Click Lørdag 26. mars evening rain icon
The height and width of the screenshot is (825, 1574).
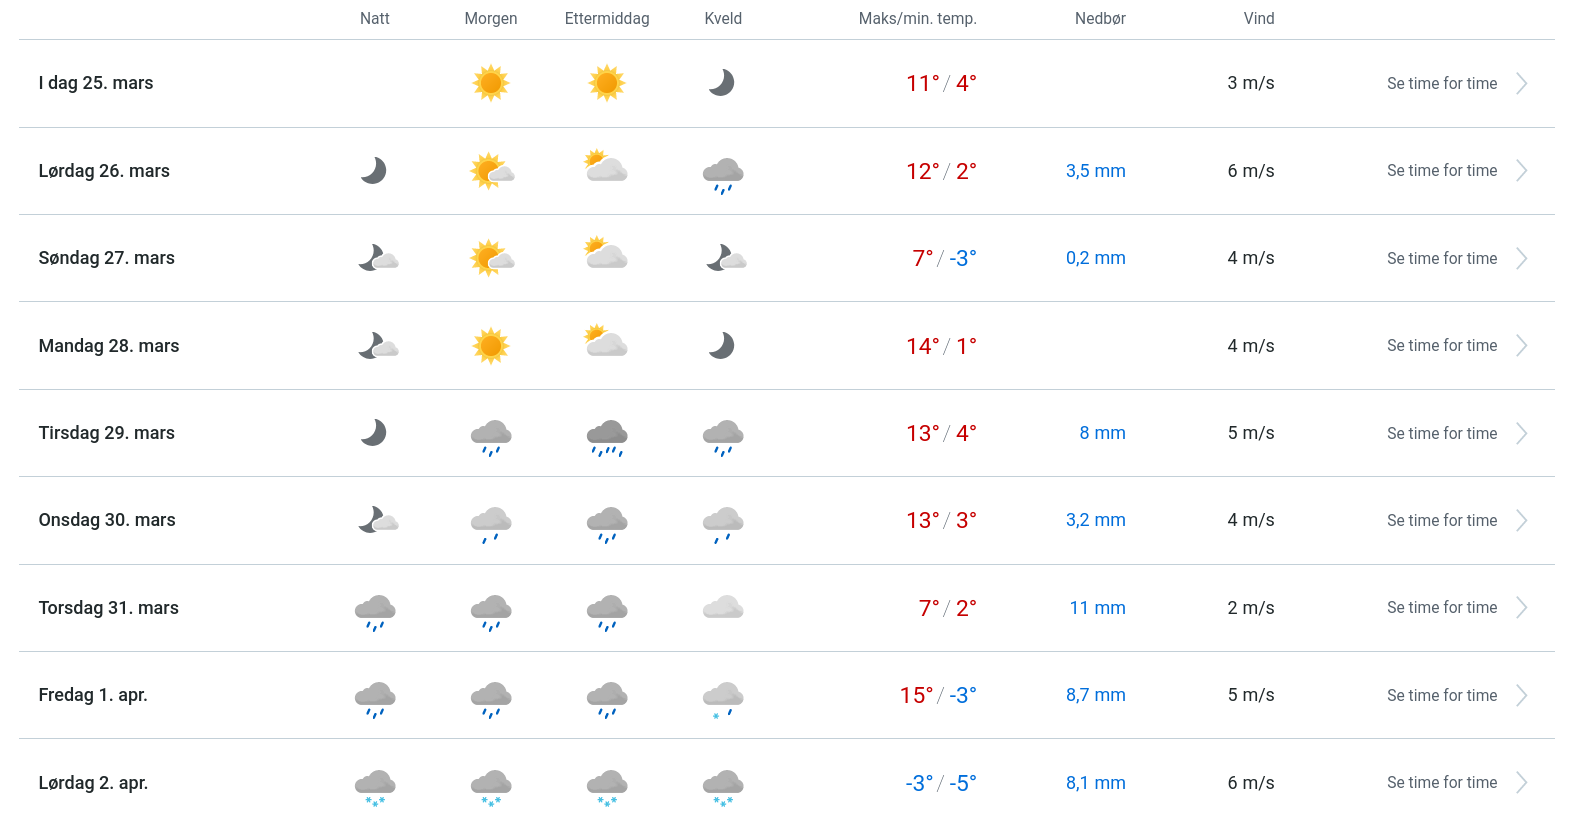723,174
